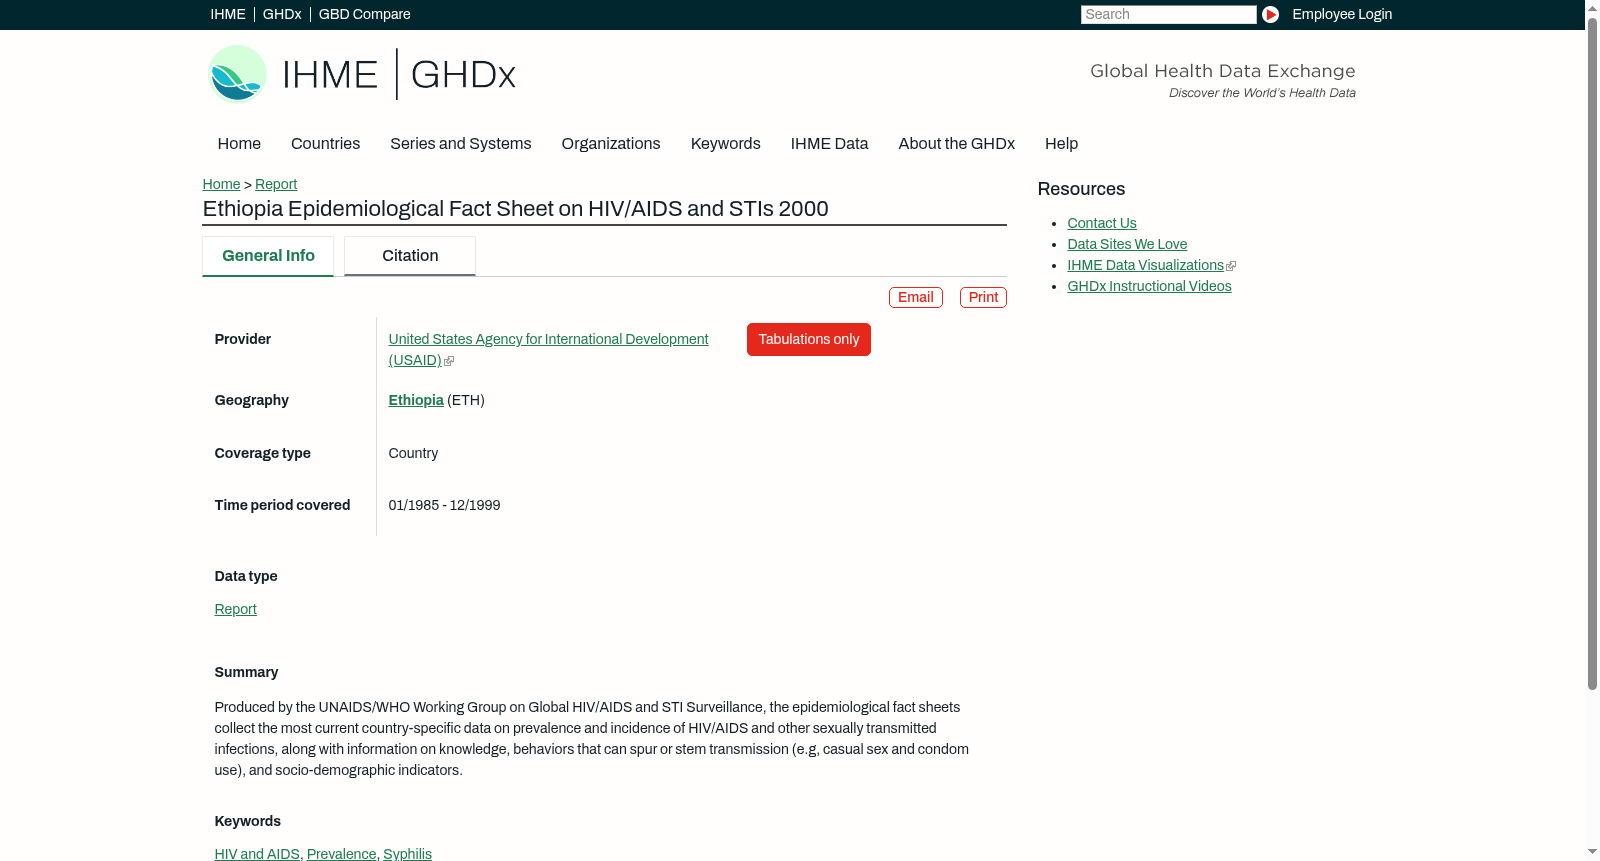Click the page vertical scrollbar thumb
Image resolution: width=1600 pixels, height=861 pixels.
(x=1592, y=352)
